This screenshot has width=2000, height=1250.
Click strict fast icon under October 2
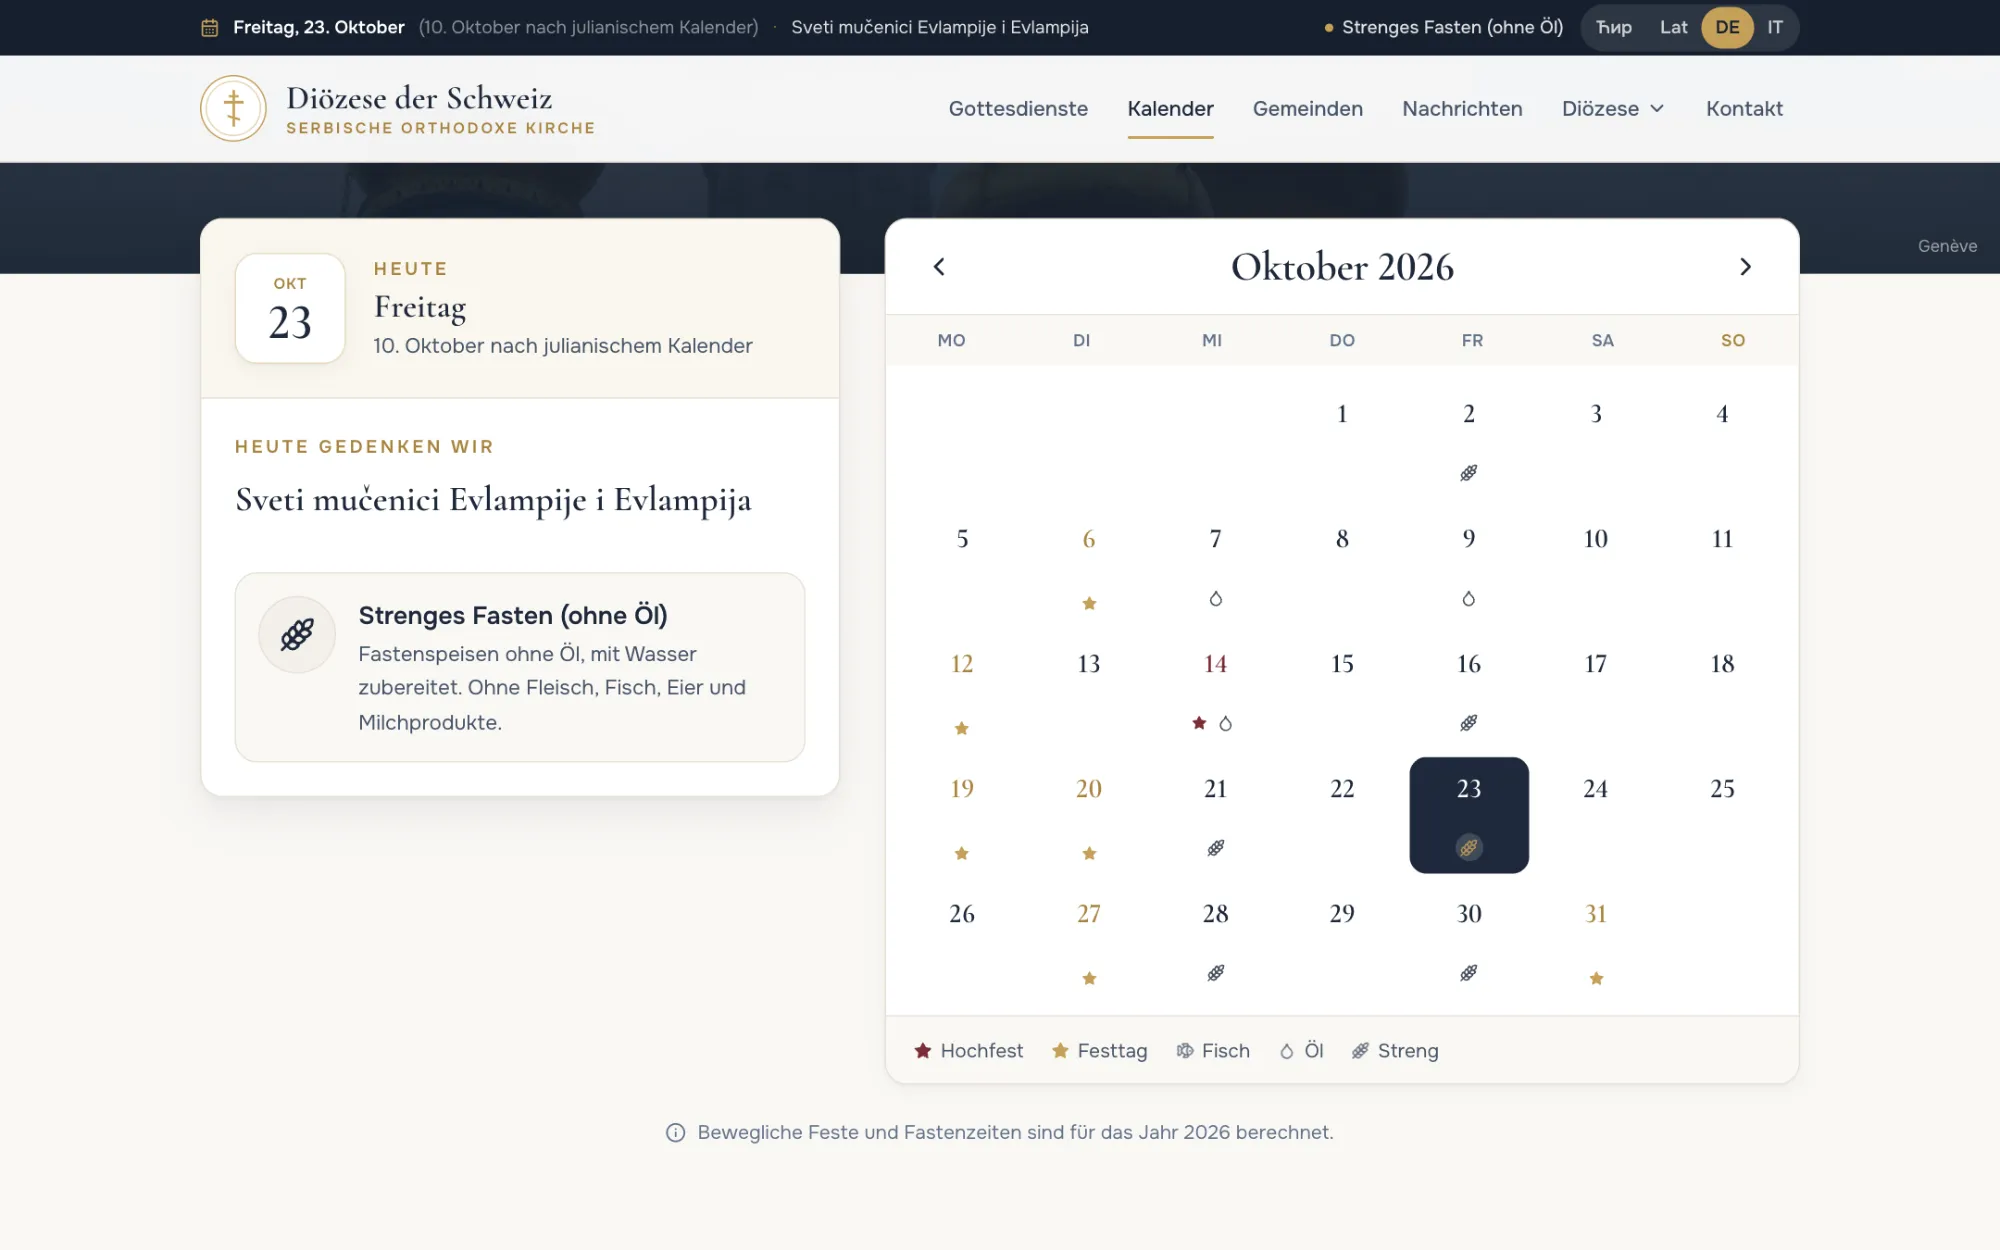[x=1469, y=473]
